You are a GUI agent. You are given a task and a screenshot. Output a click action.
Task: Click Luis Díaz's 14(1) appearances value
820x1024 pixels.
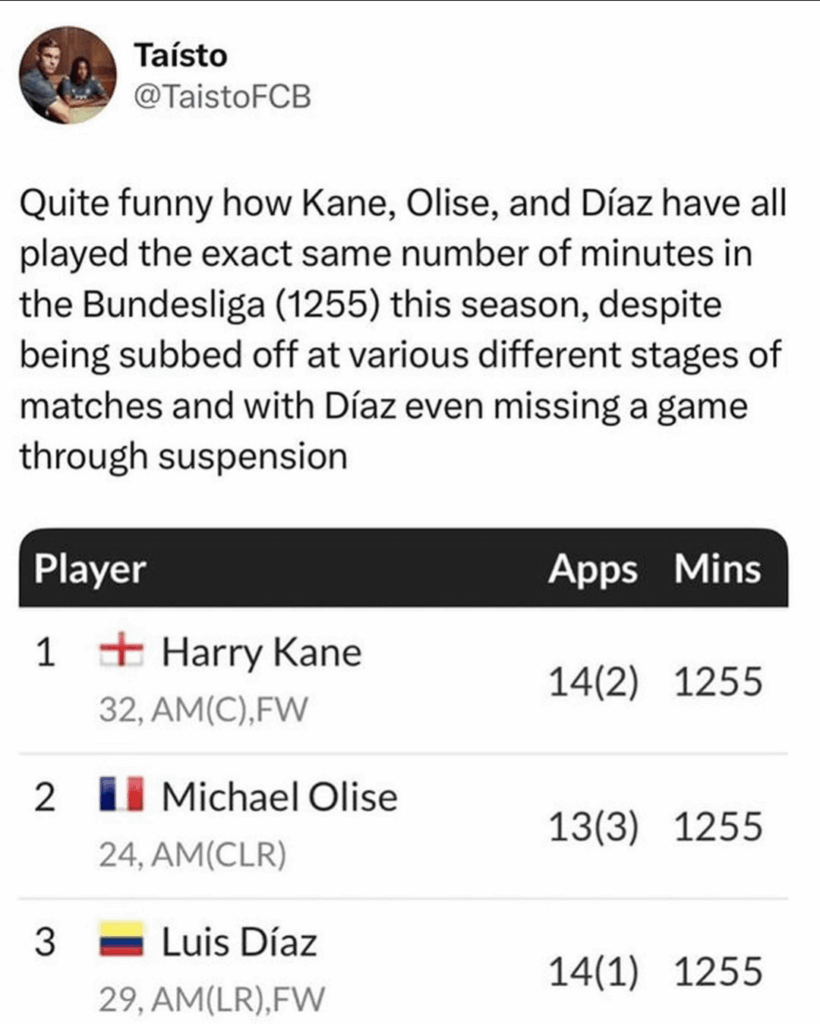[593, 972]
